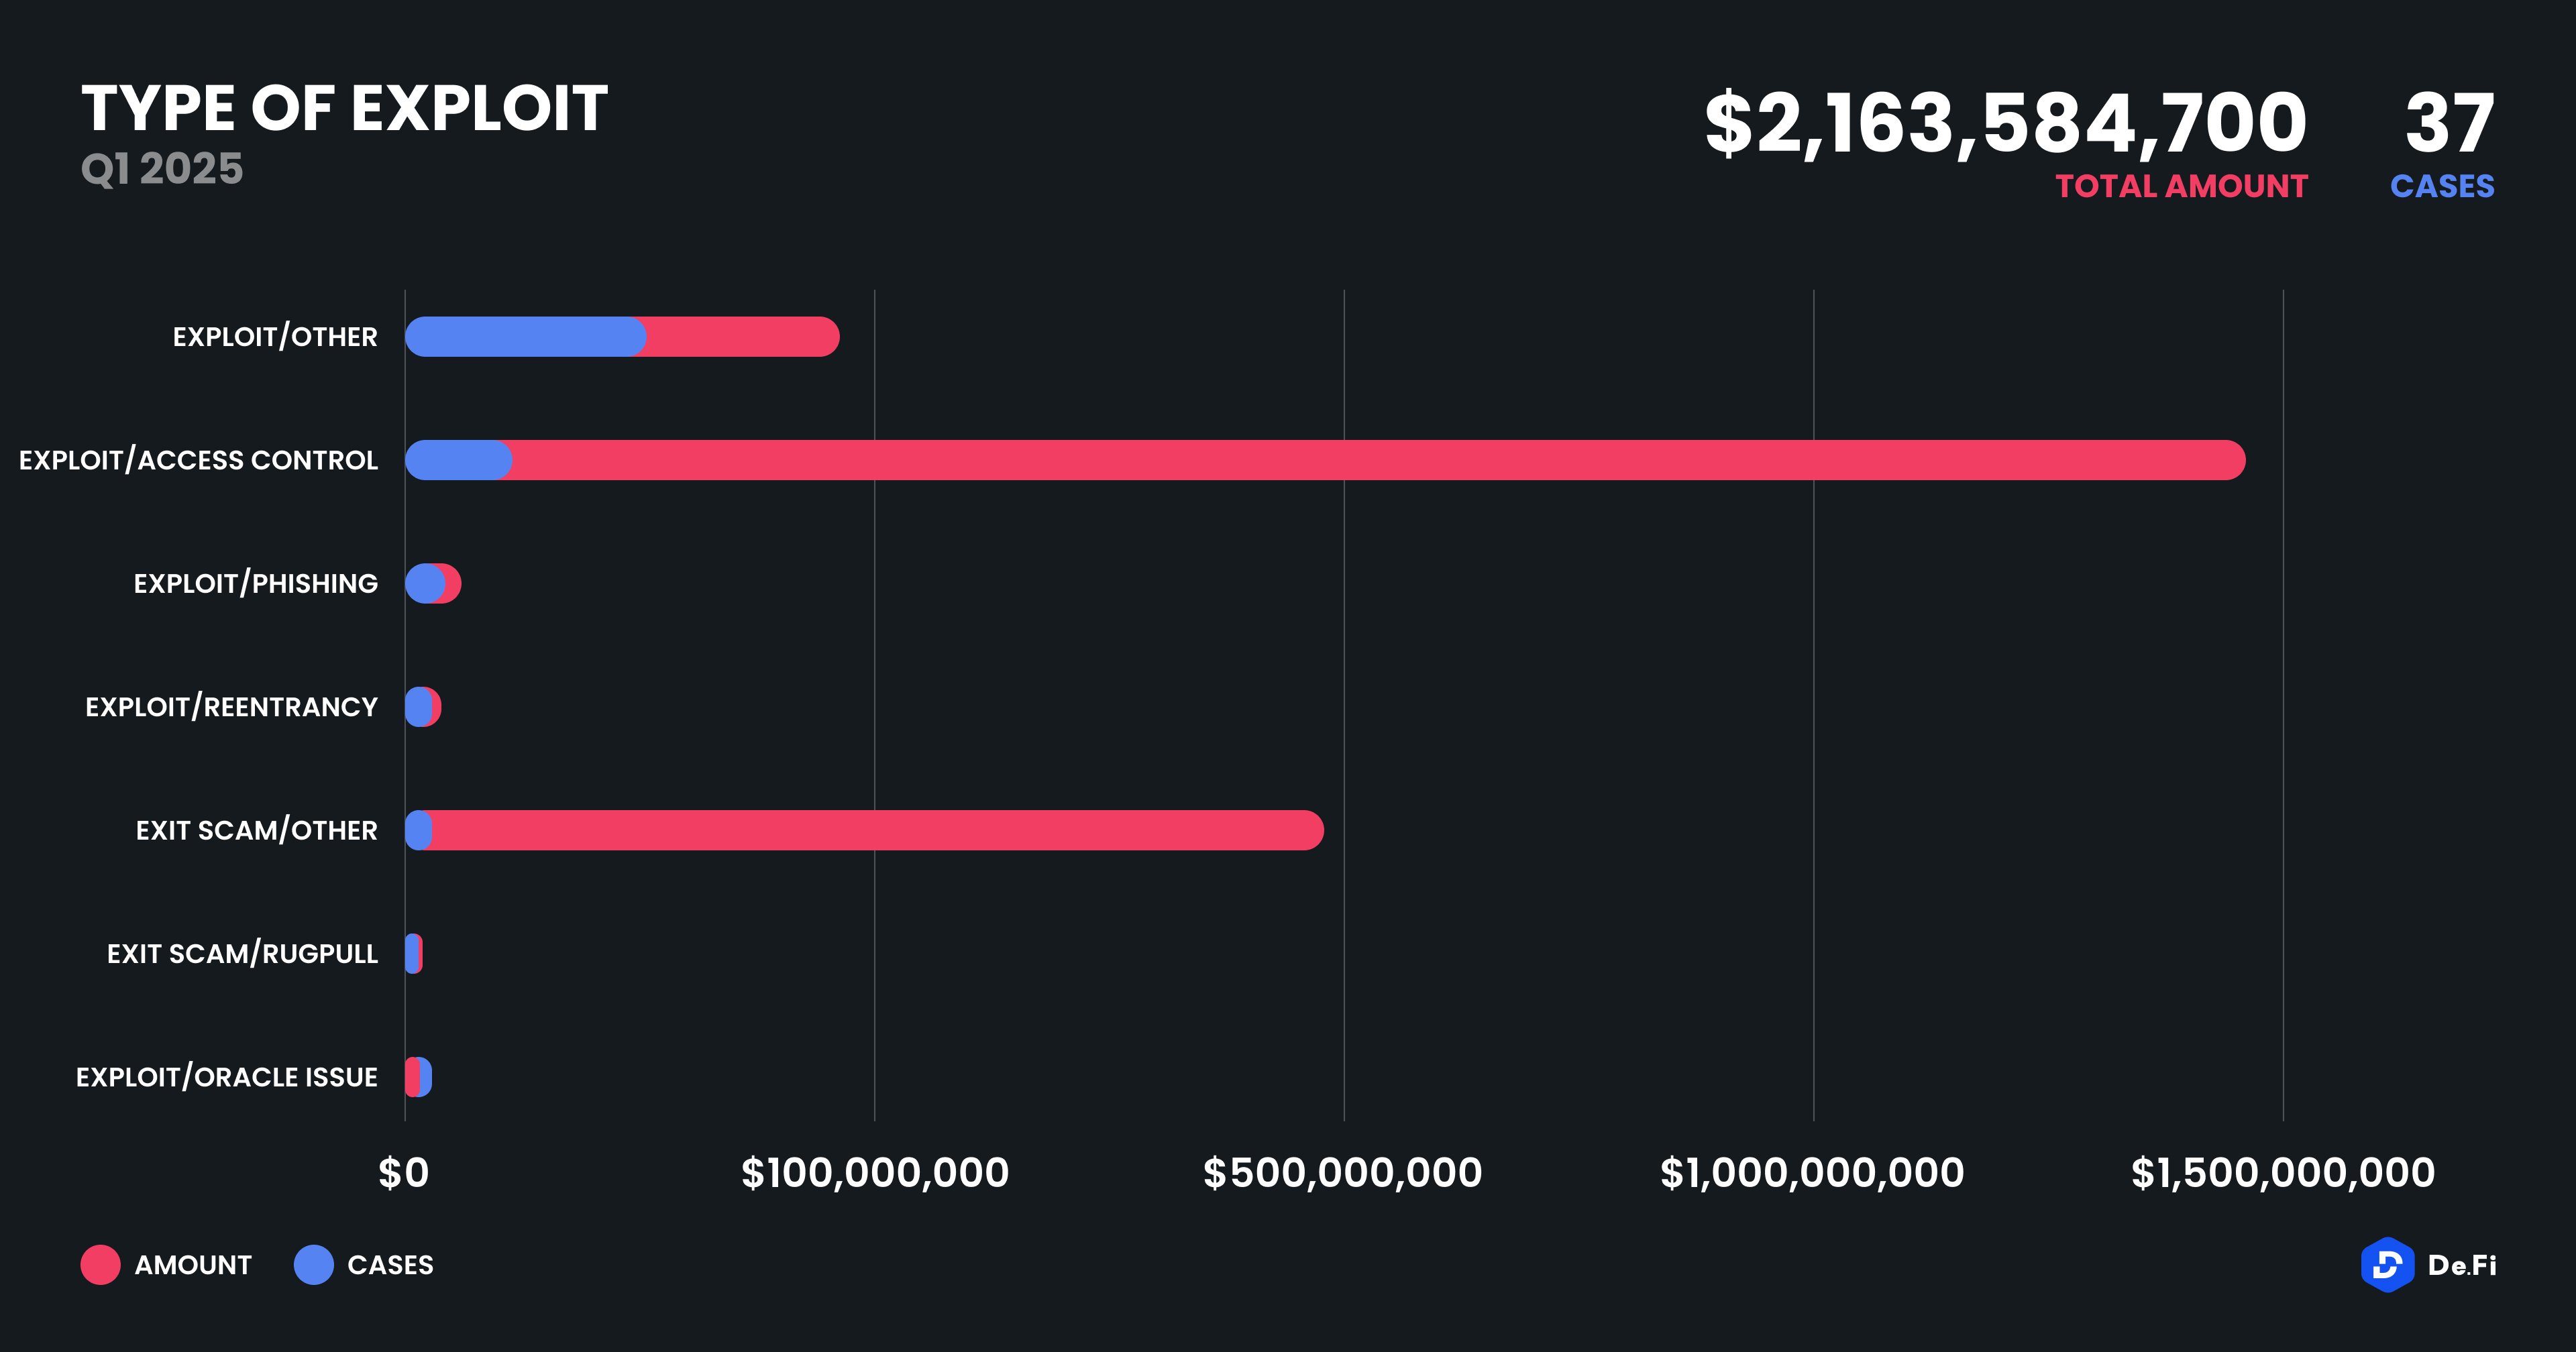Click the red AMOUNT legend circle
The width and height of the screenshot is (2576, 1352).
100,1265
